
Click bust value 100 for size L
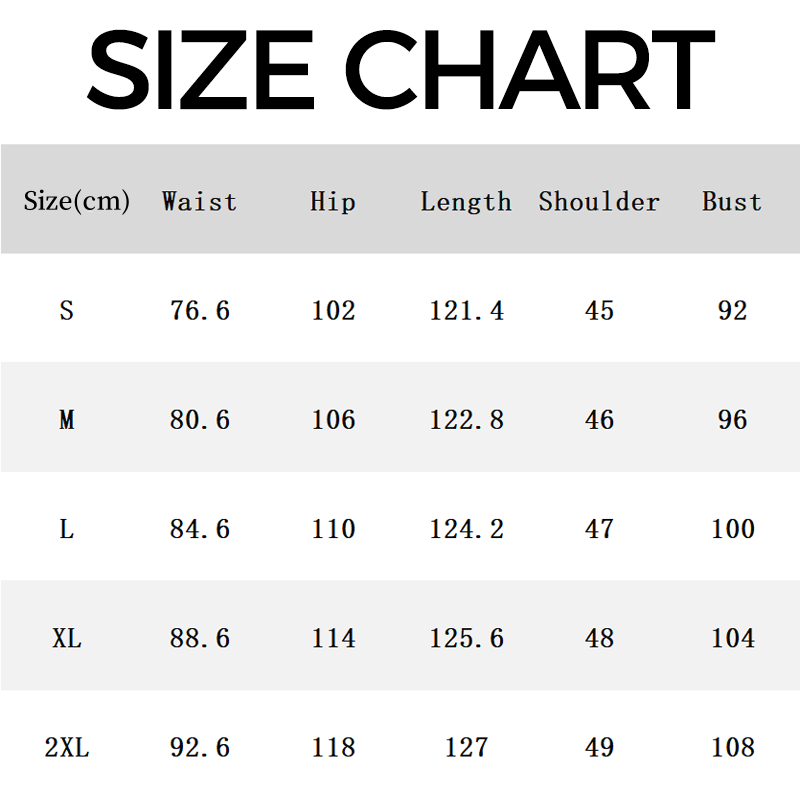pos(732,528)
